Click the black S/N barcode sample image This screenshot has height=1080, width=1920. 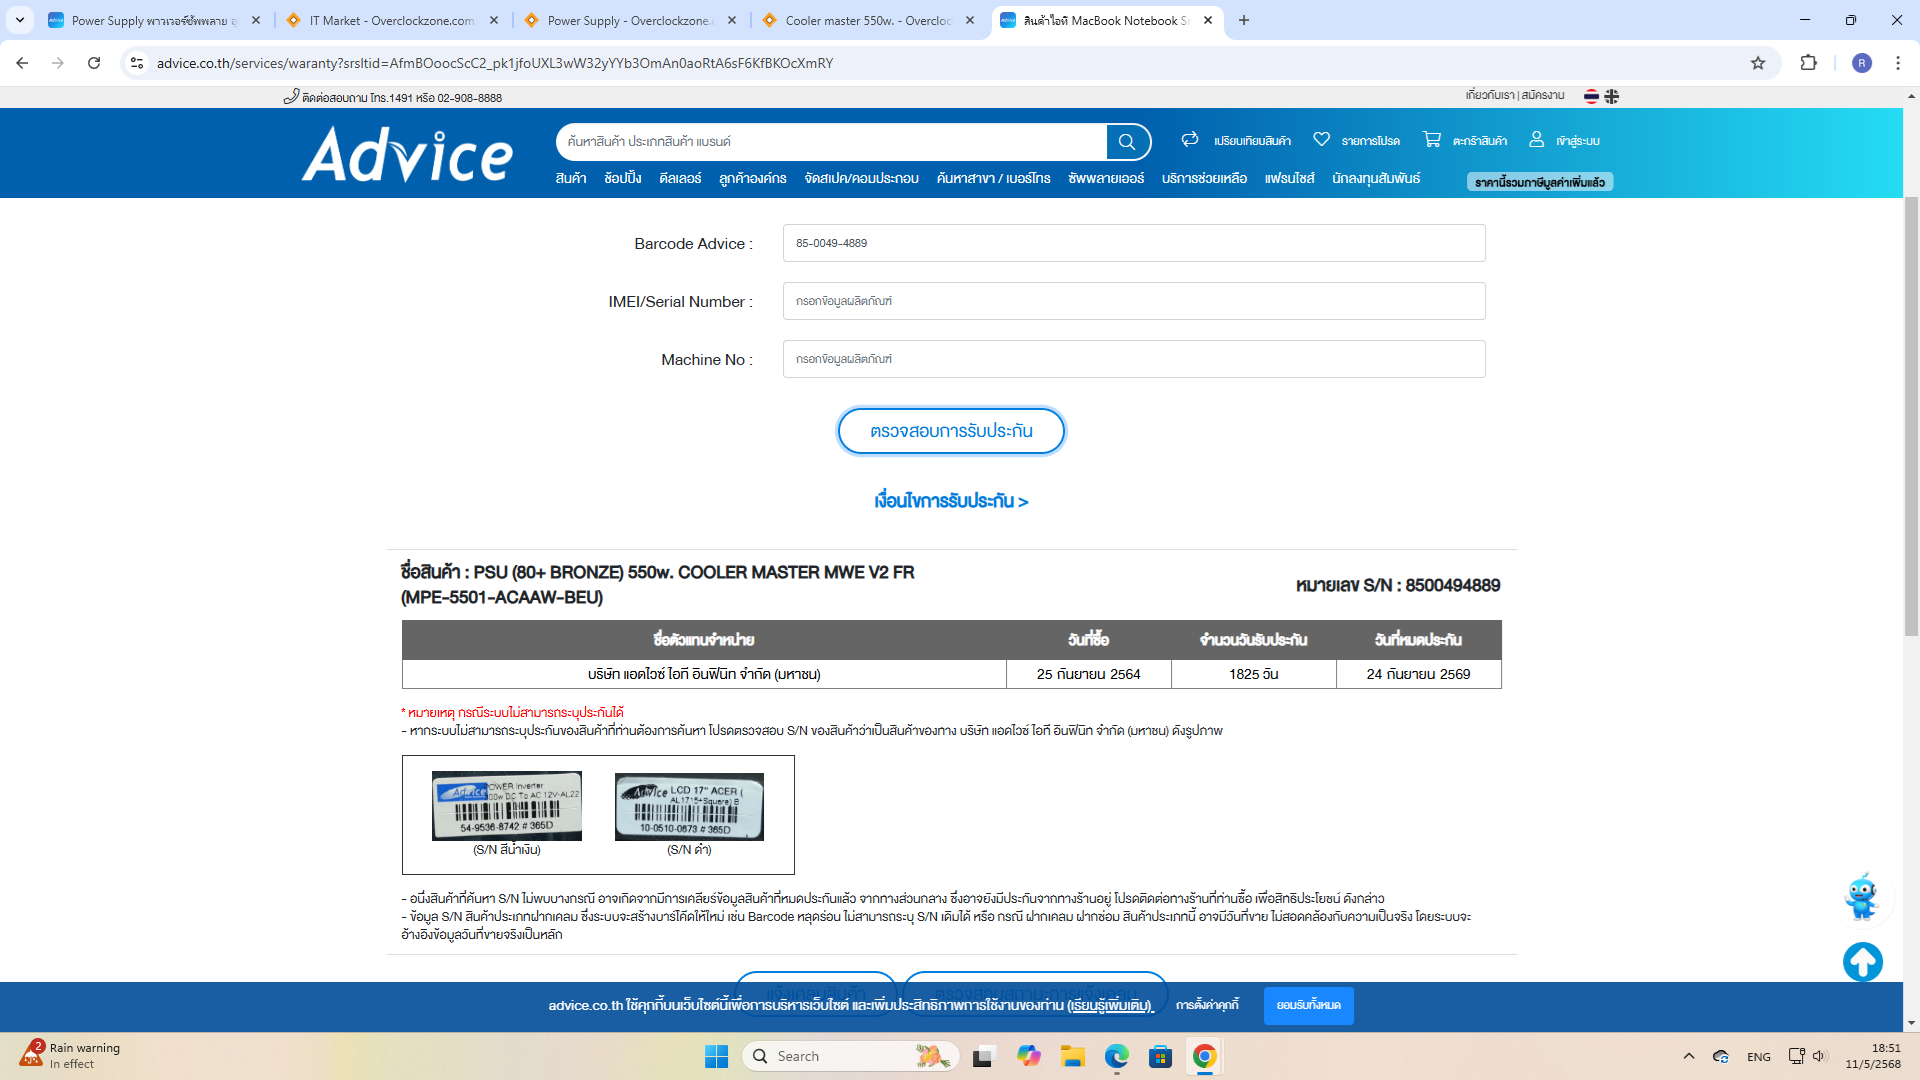click(x=689, y=807)
